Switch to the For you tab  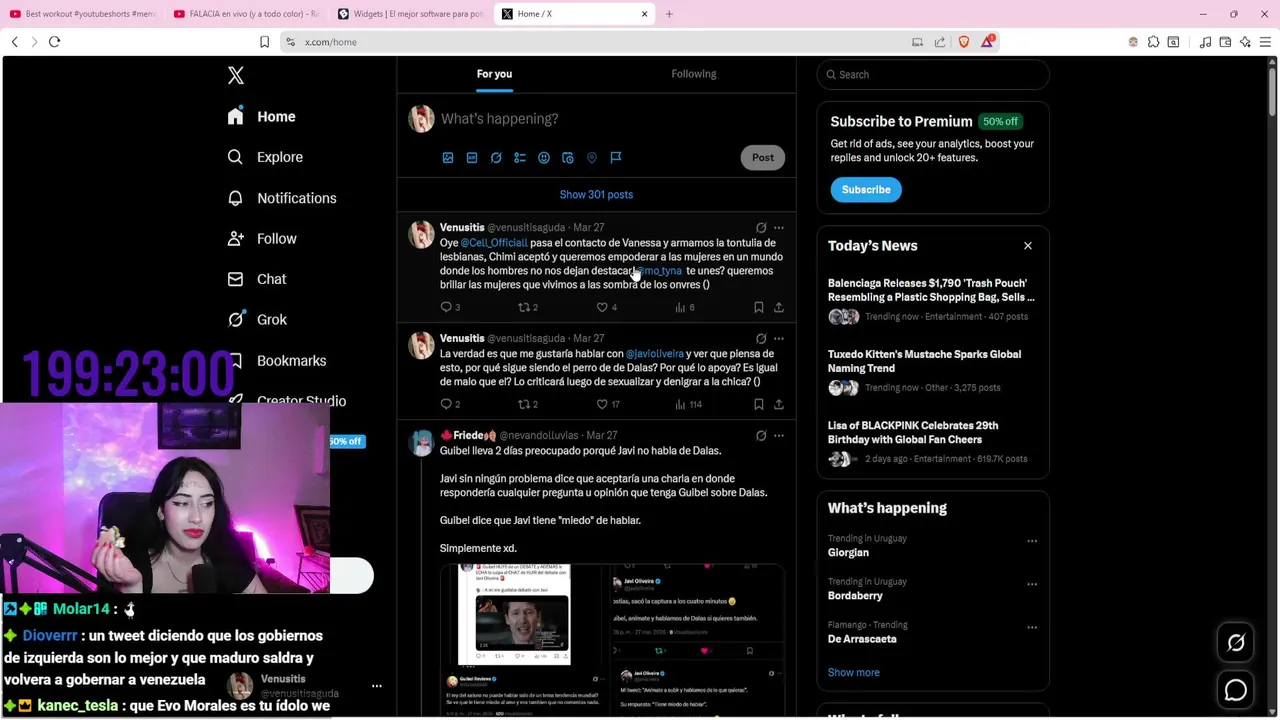click(494, 74)
